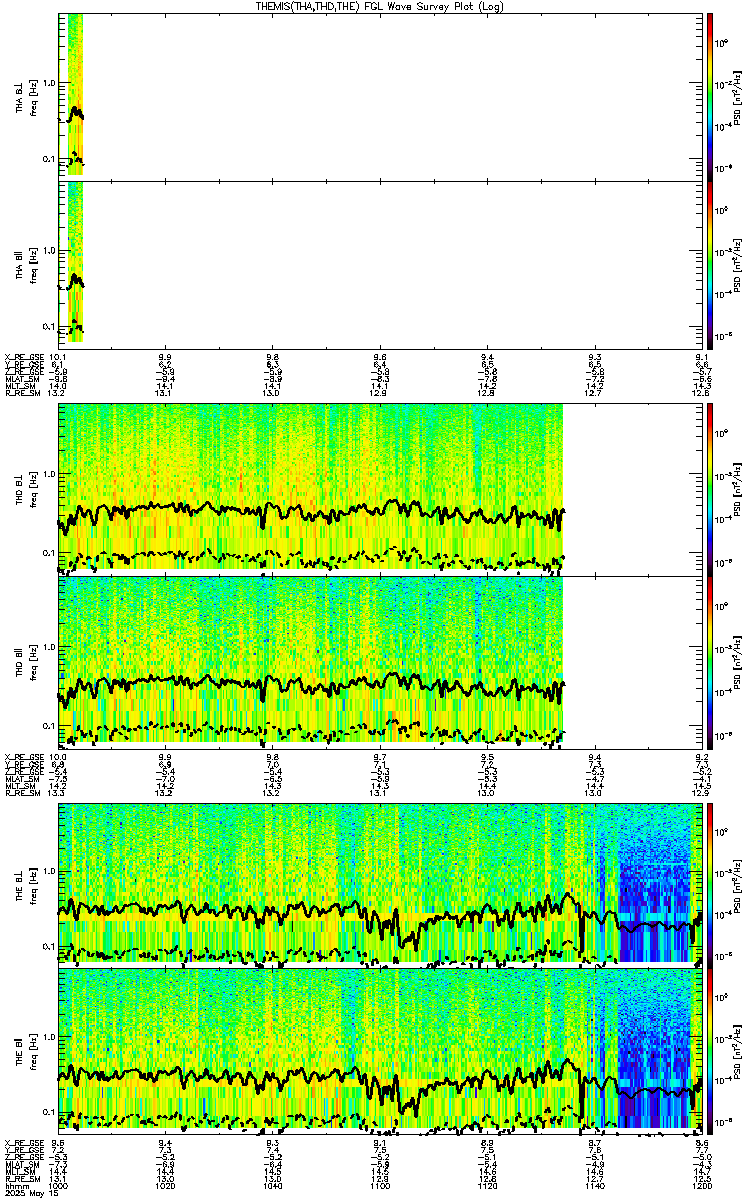Click X_RE_GSE row label under the THE panels
The image size is (750, 1200).
pos(26,1143)
